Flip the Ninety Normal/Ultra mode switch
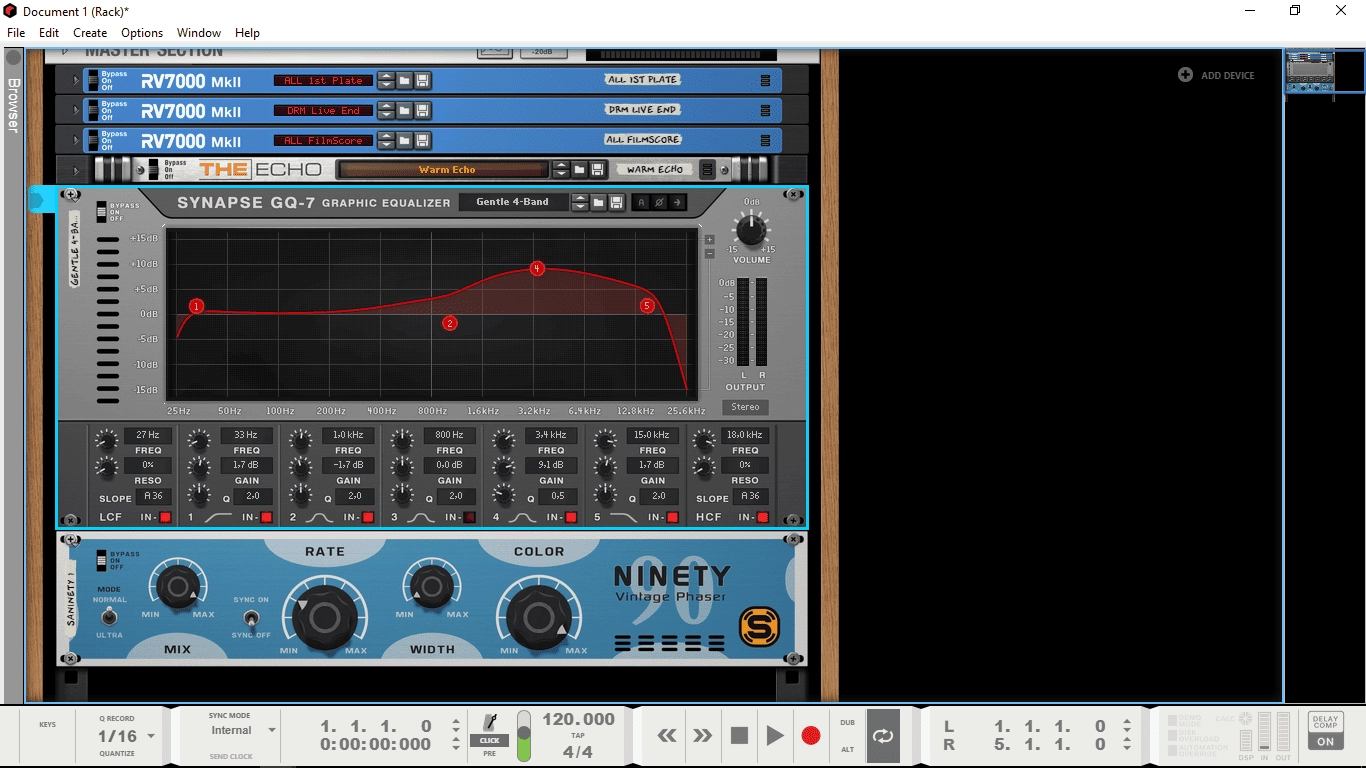 [109, 617]
